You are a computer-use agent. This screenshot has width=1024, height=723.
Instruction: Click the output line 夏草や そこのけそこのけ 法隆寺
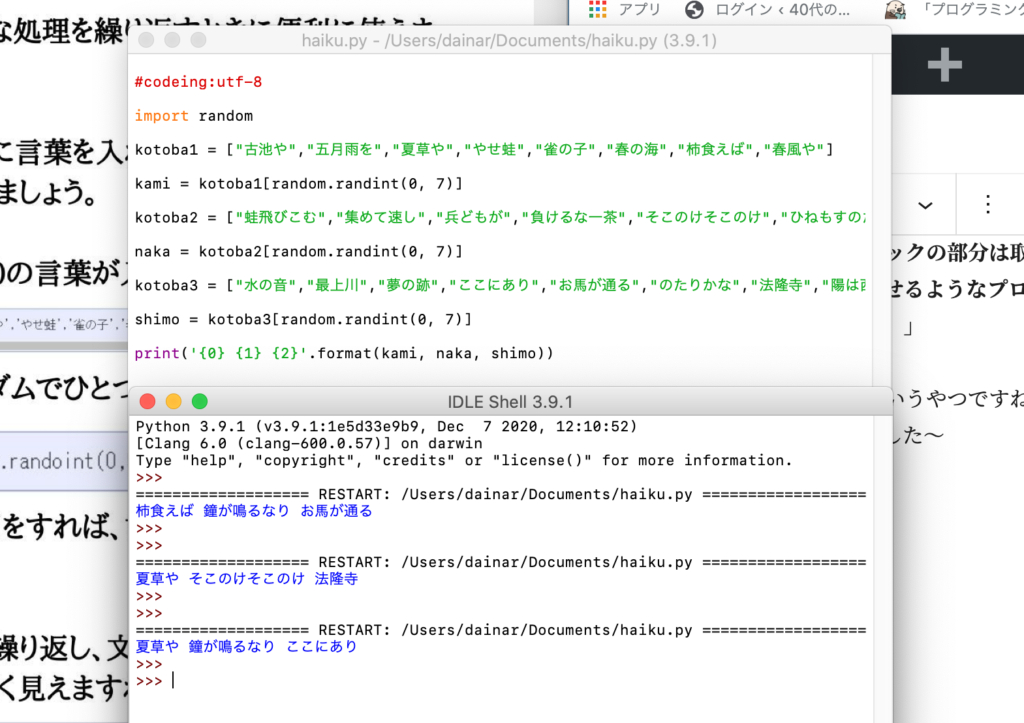coord(246,579)
